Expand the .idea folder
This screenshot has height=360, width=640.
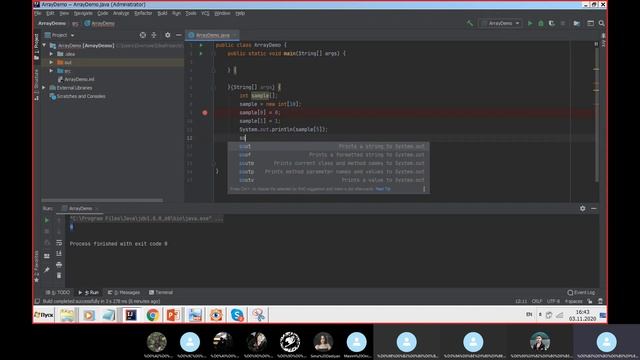click(x=51, y=54)
